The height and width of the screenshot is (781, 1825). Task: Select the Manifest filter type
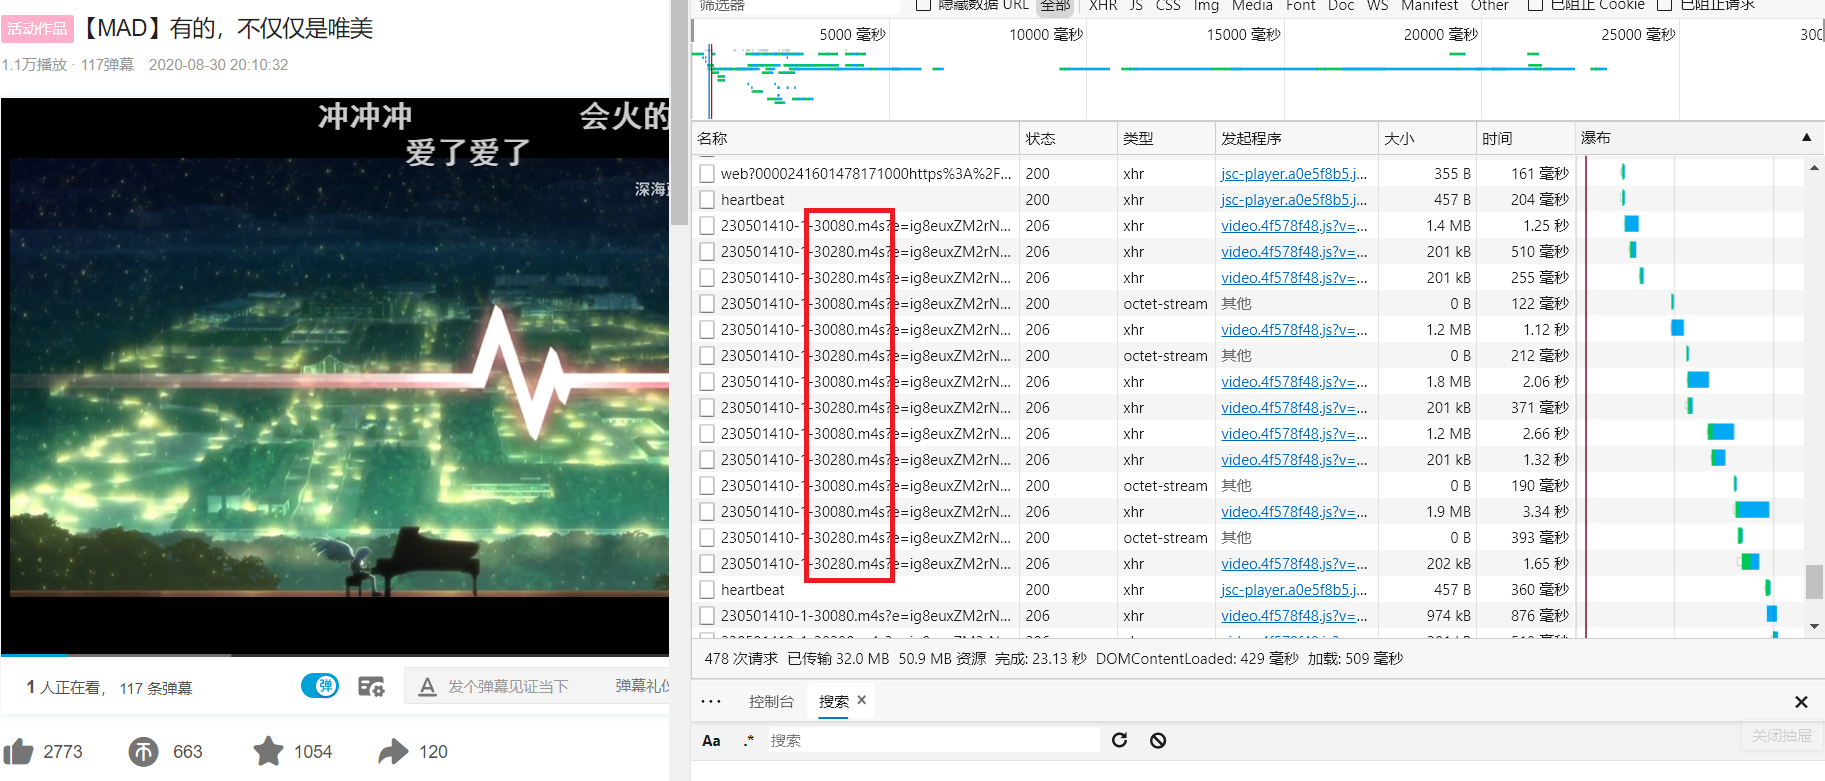[1429, 5]
